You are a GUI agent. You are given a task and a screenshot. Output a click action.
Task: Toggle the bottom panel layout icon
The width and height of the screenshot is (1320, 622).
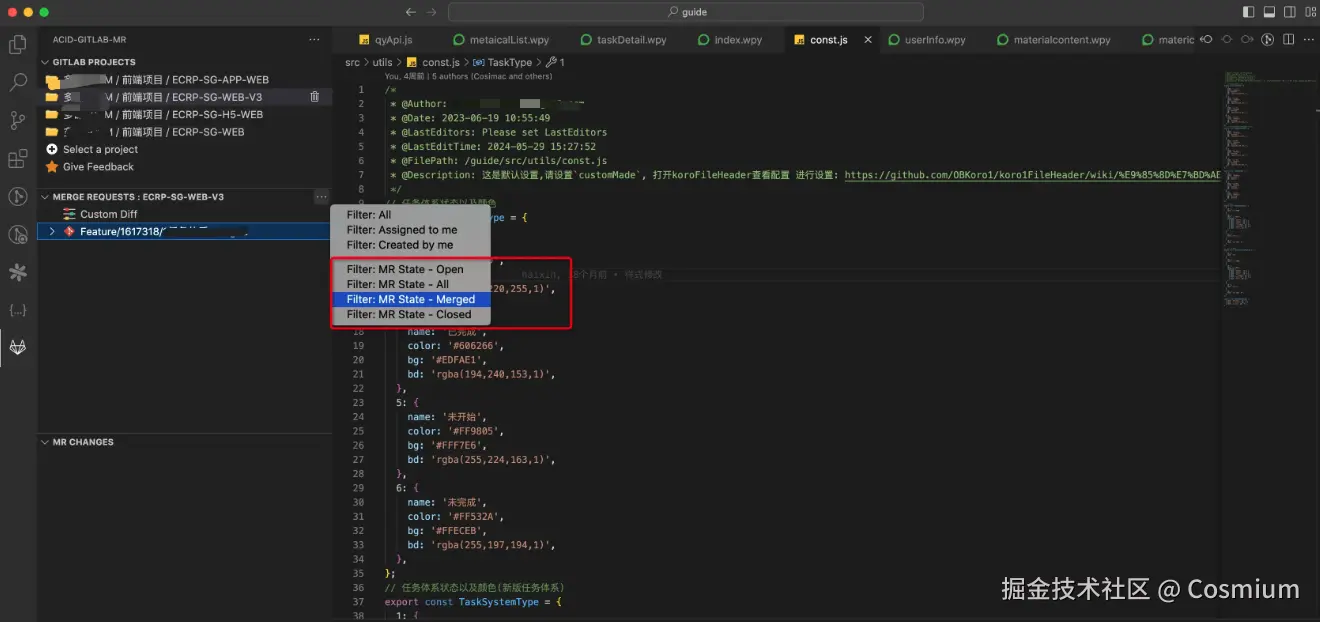tap(1269, 12)
